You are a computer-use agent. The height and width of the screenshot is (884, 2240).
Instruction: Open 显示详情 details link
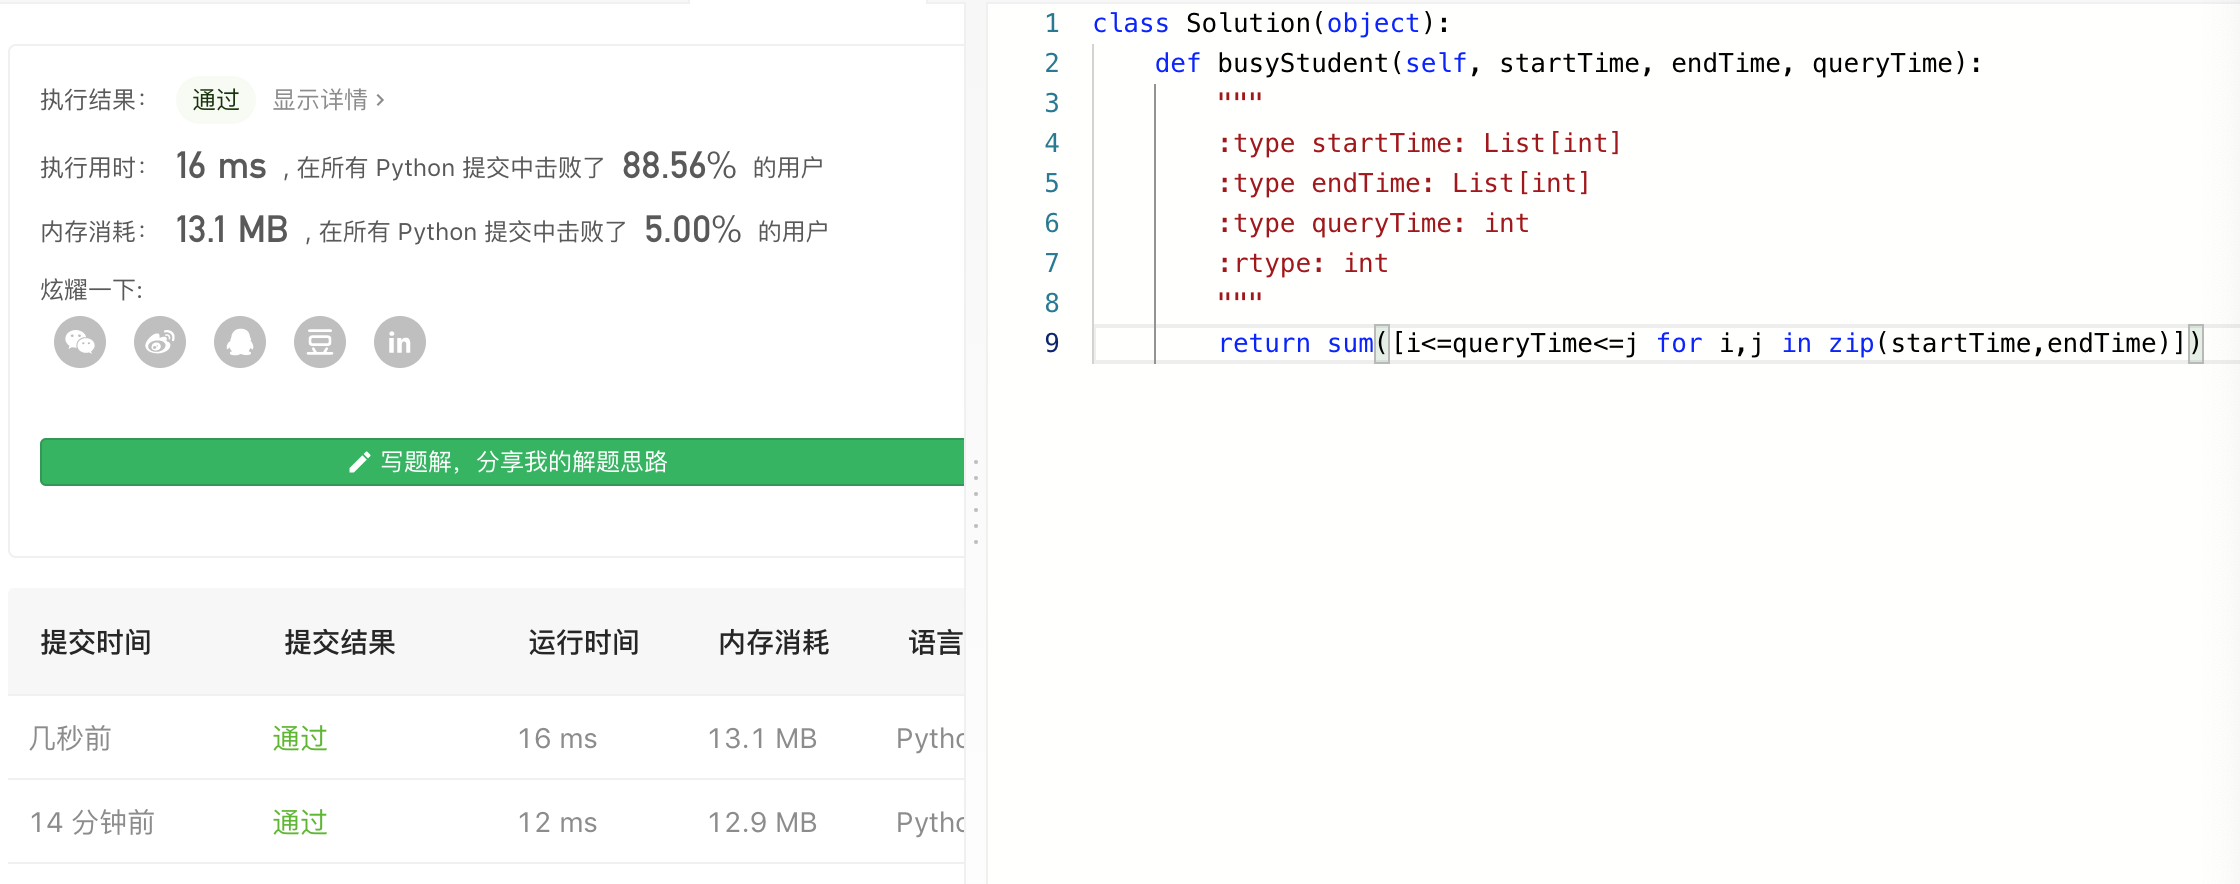pos(329,100)
